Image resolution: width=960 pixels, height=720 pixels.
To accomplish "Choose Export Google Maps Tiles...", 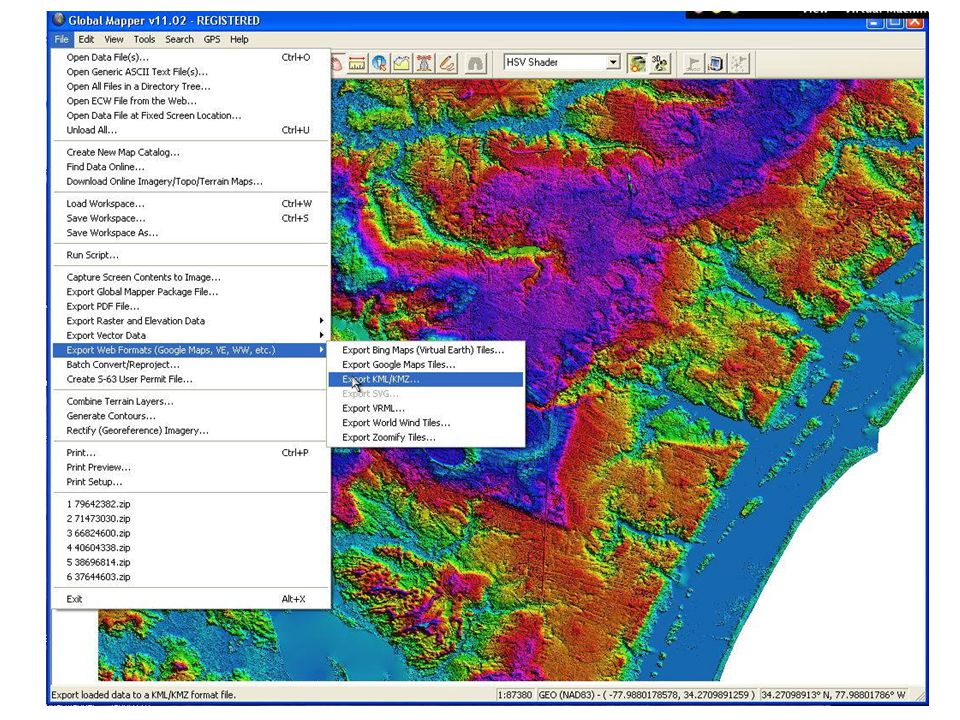I will (426, 364).
